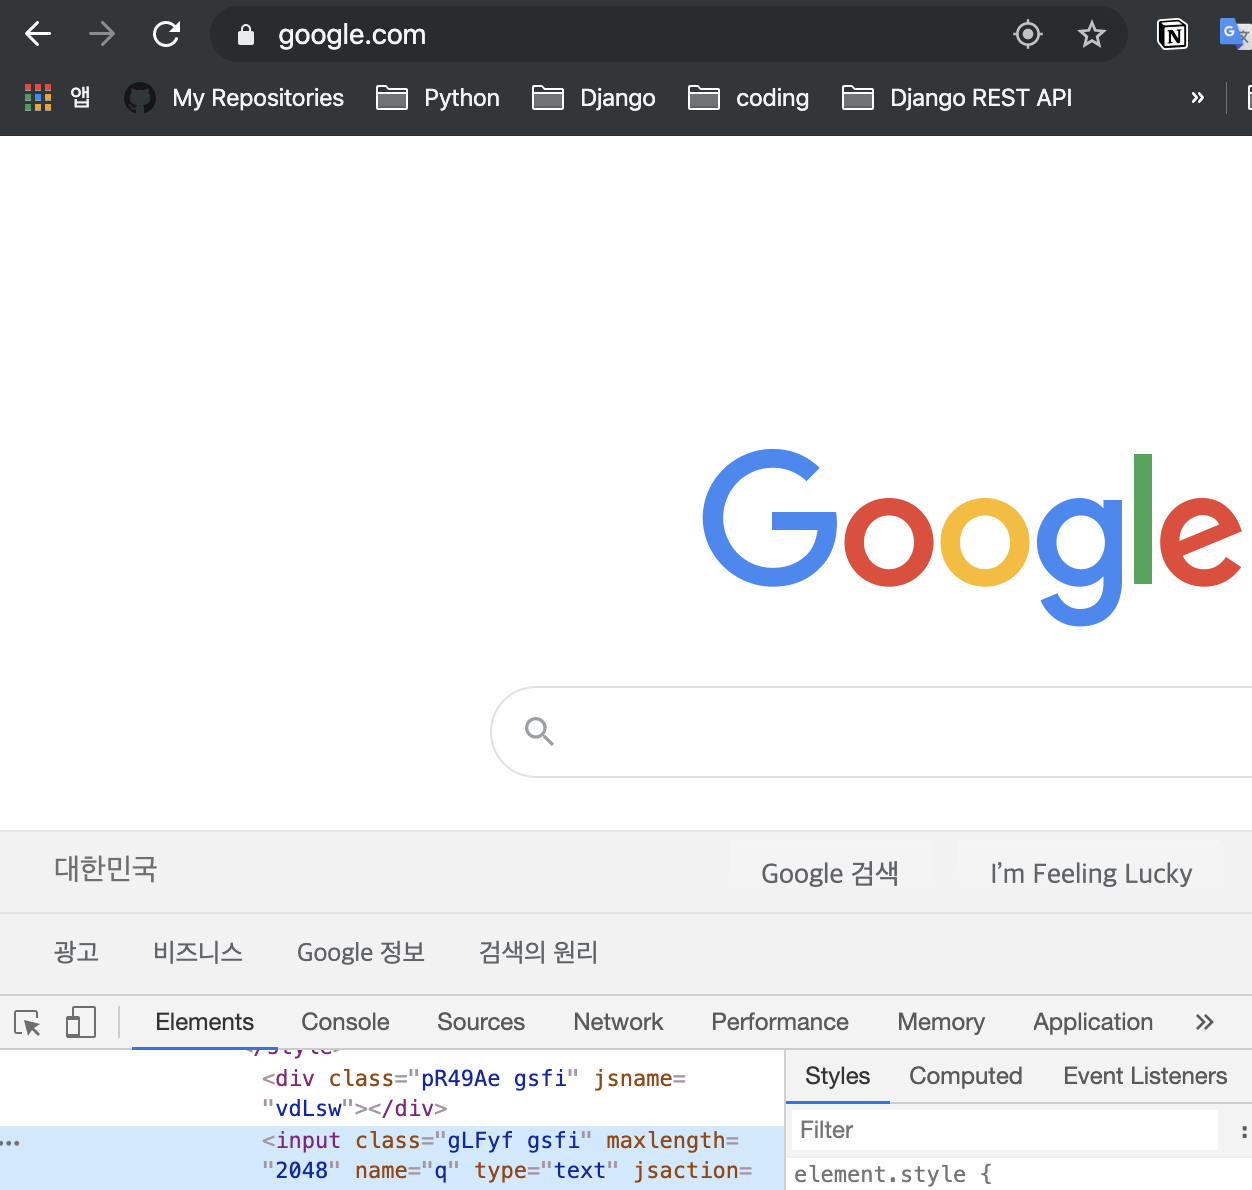
Task: Open the Notion extension icon
Action: coord(1172,35)
